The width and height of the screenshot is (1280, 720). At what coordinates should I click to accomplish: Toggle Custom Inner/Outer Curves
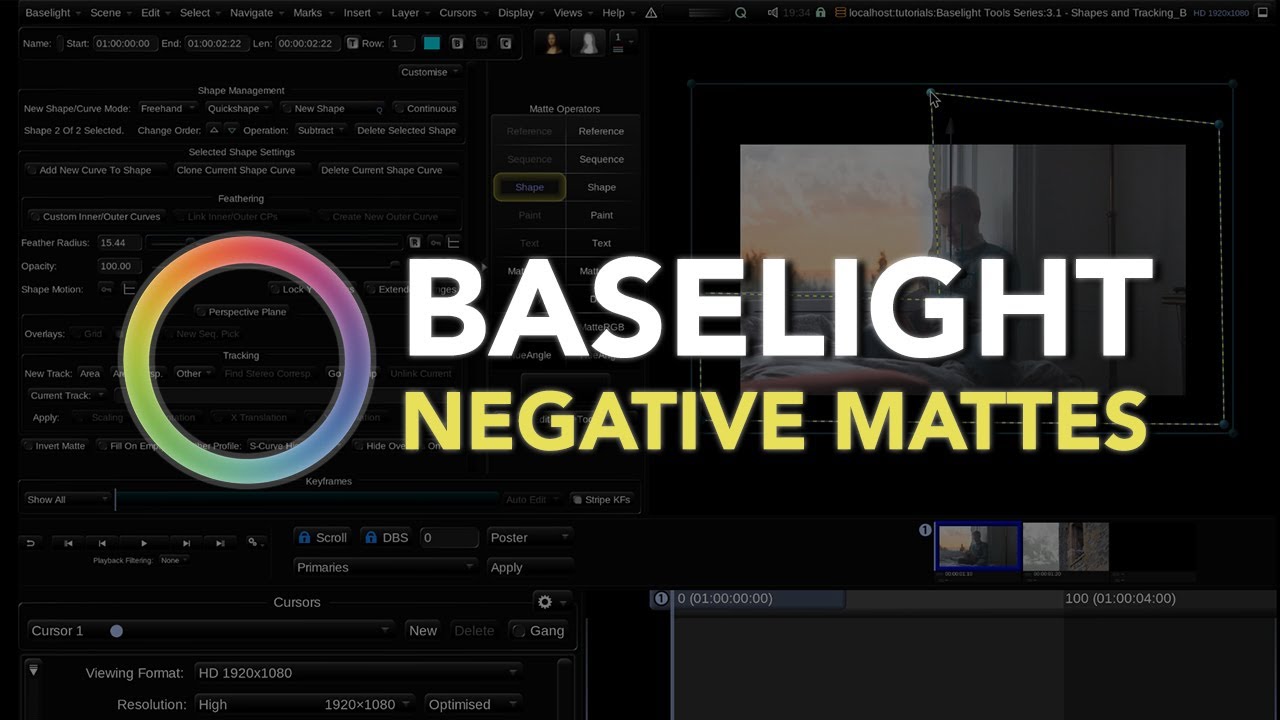point(95,216)
